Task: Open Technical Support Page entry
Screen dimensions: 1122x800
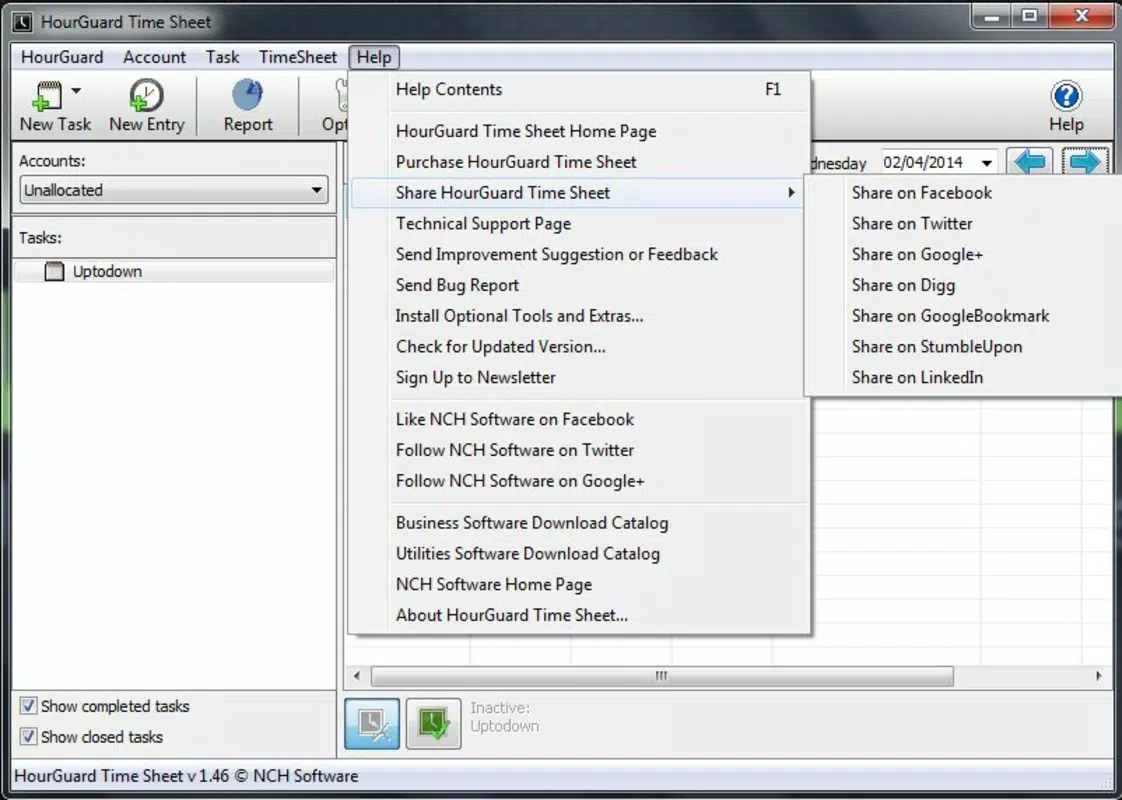Action: (x=580, y=223)
